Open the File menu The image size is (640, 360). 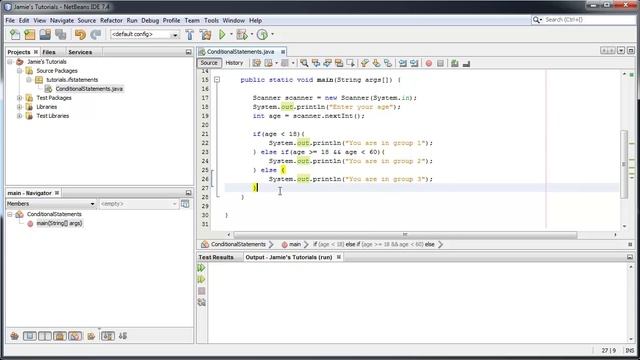(10, 20)
